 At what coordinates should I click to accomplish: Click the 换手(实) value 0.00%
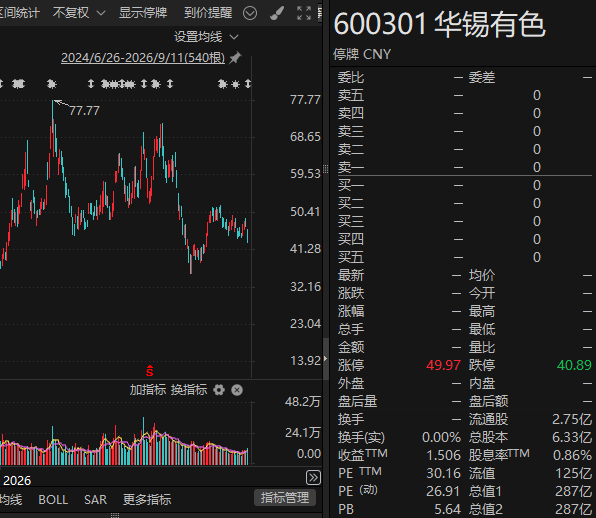click(x=441, y=437)
